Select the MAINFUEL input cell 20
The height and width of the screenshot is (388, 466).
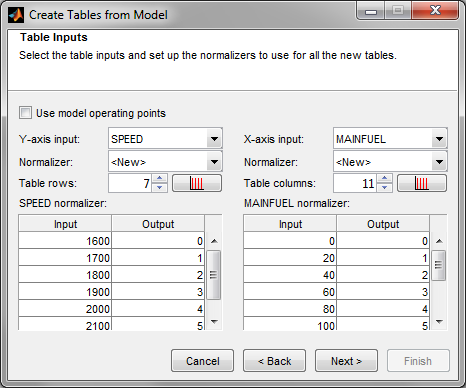[x=290, y=258]
